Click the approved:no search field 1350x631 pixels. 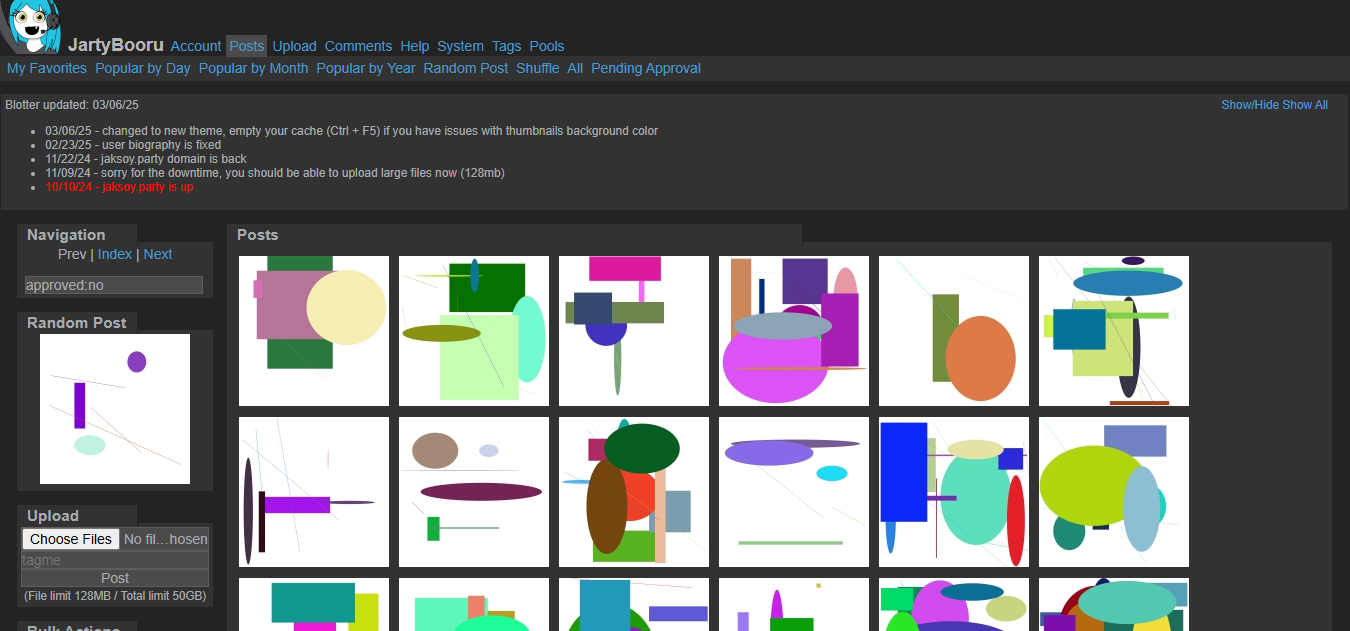(x=114, y=285)
